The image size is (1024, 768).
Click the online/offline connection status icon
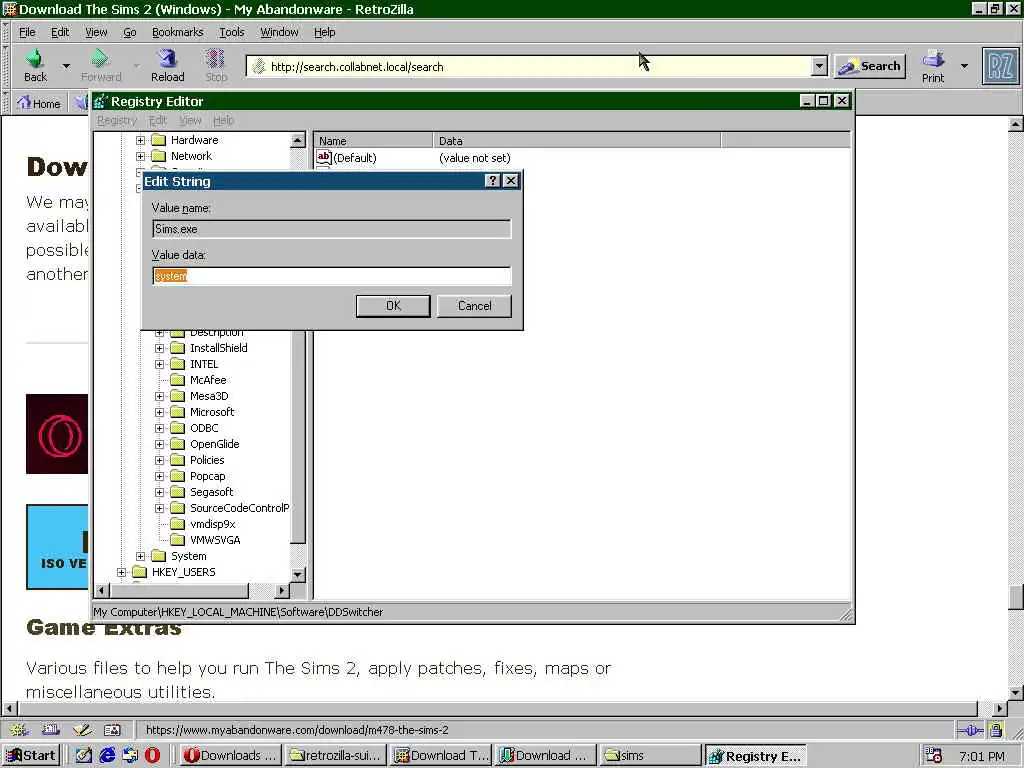tap(969, 730)
